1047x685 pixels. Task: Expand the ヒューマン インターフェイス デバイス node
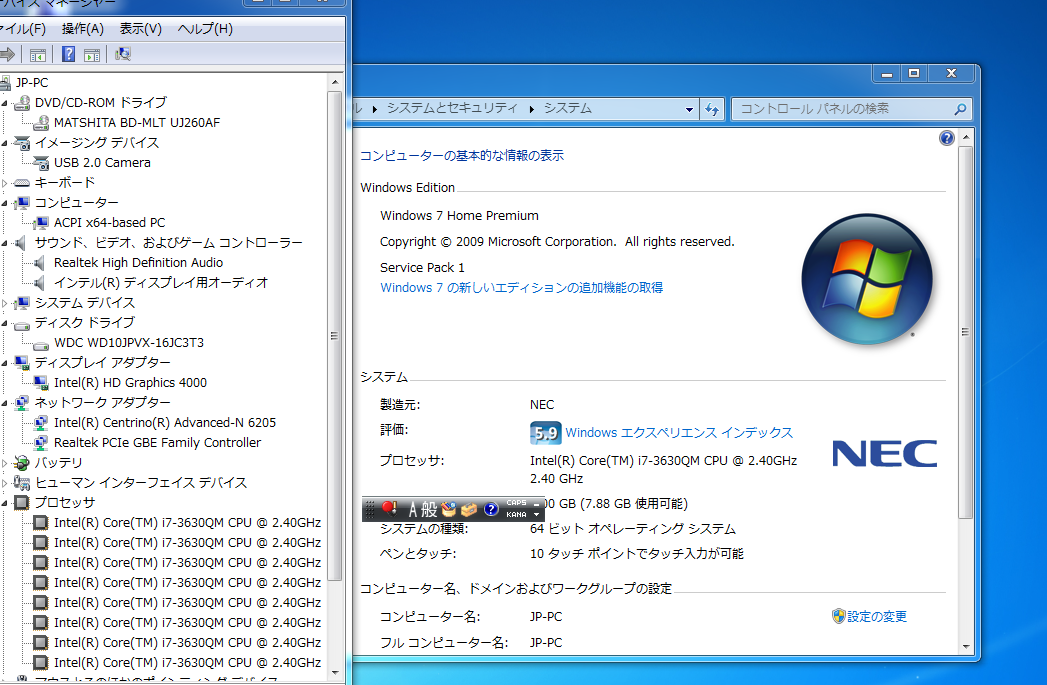[5, 483]
